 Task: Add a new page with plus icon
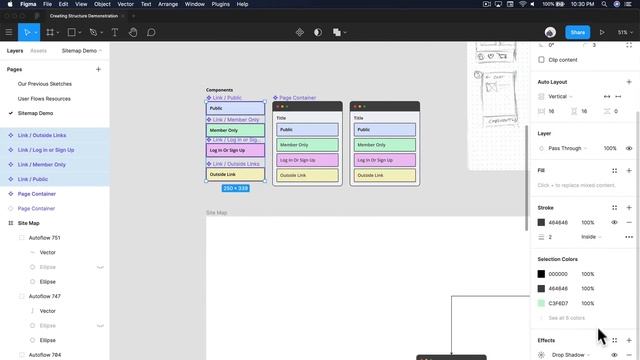click(98, 69)
